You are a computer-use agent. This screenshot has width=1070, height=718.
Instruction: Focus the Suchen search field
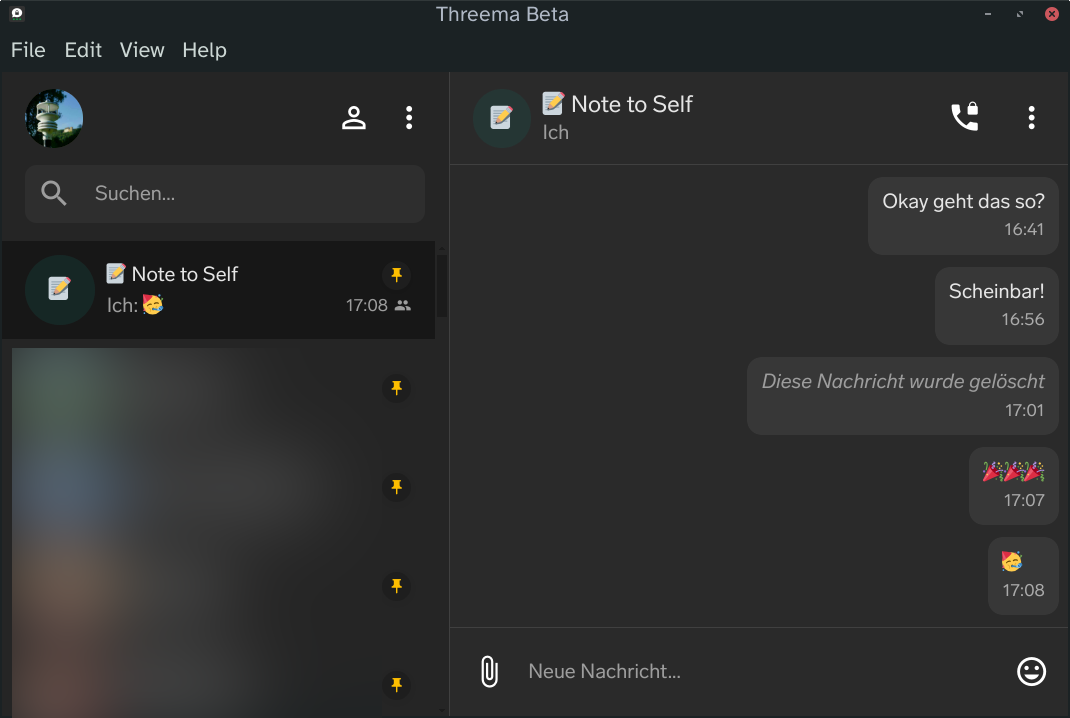250,194
